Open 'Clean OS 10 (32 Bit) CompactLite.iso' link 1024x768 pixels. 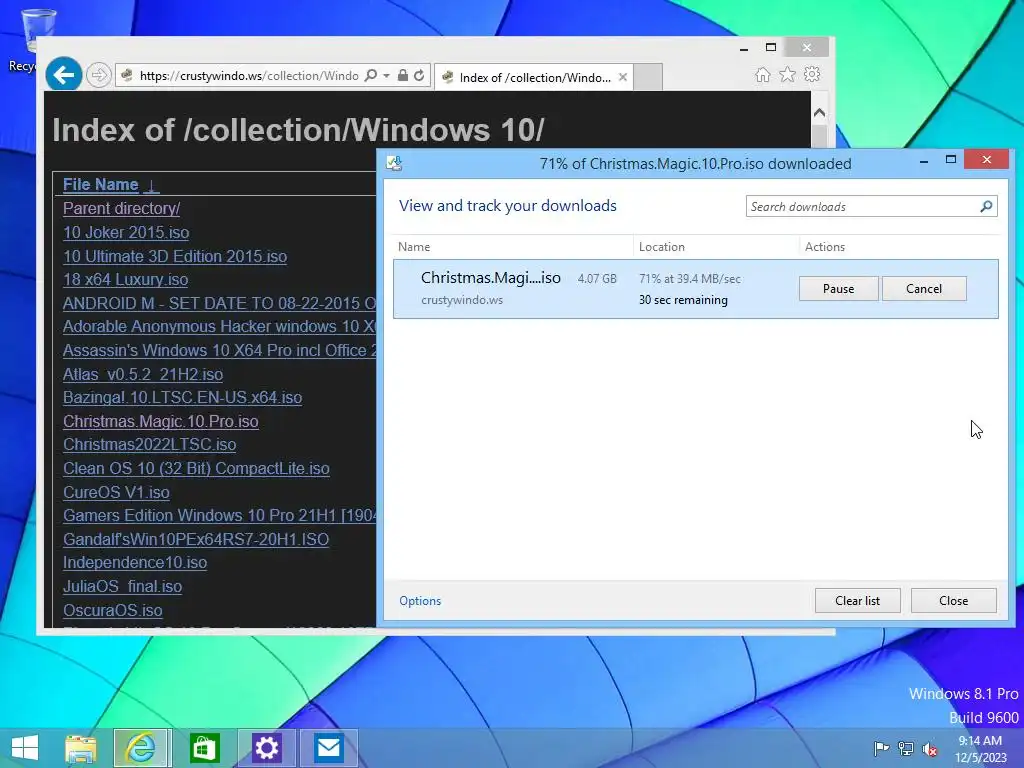pos(196,468)
